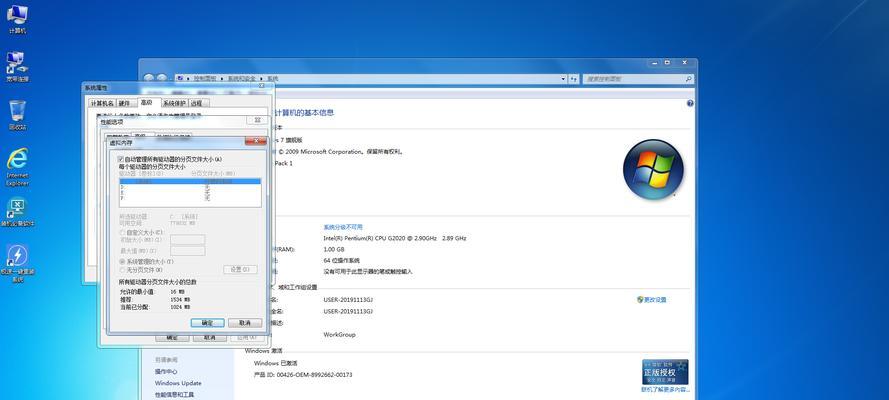889x400 pixels.
Task: Switch to the 系统保护 tab in 系统属性
Action: 173,103
